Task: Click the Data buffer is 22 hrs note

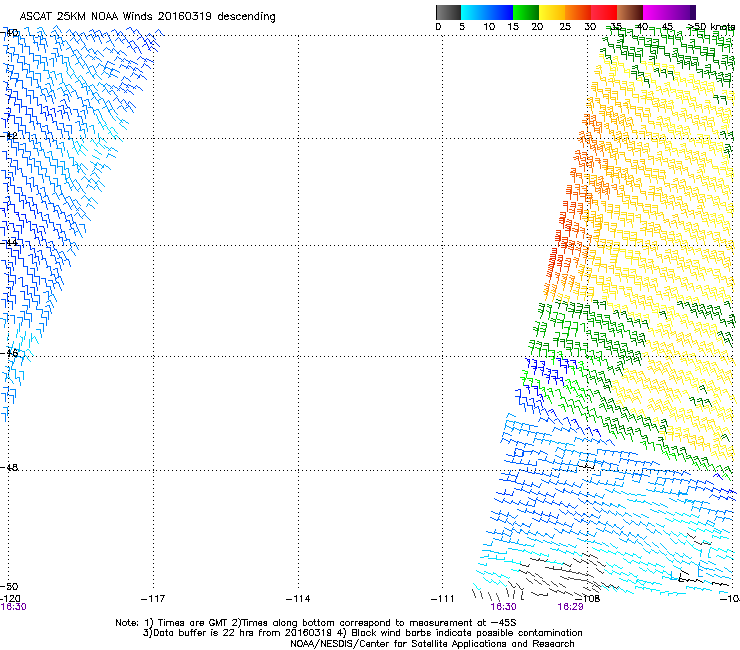Action: (x=363, y=633)
